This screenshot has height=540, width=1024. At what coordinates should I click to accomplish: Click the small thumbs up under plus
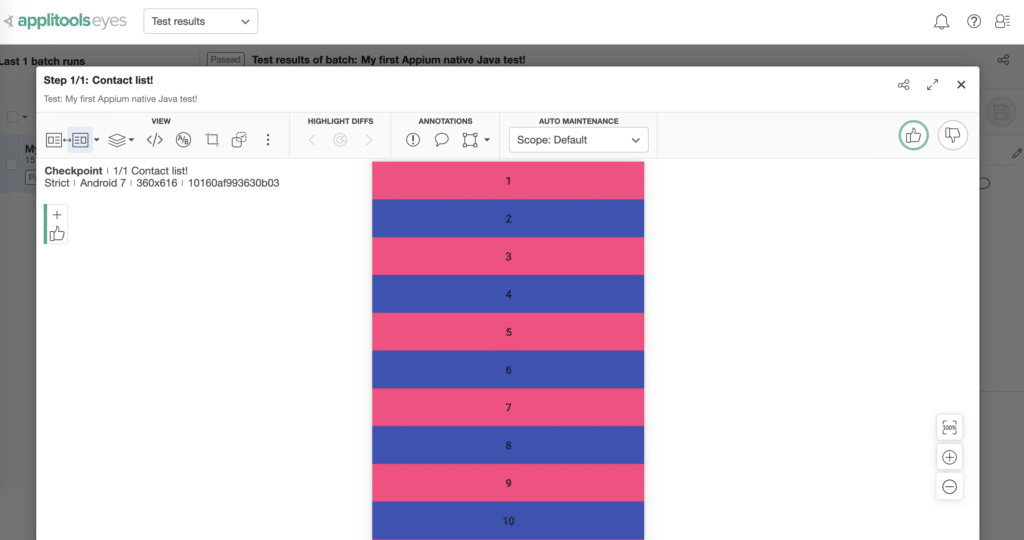pos(57,234)
